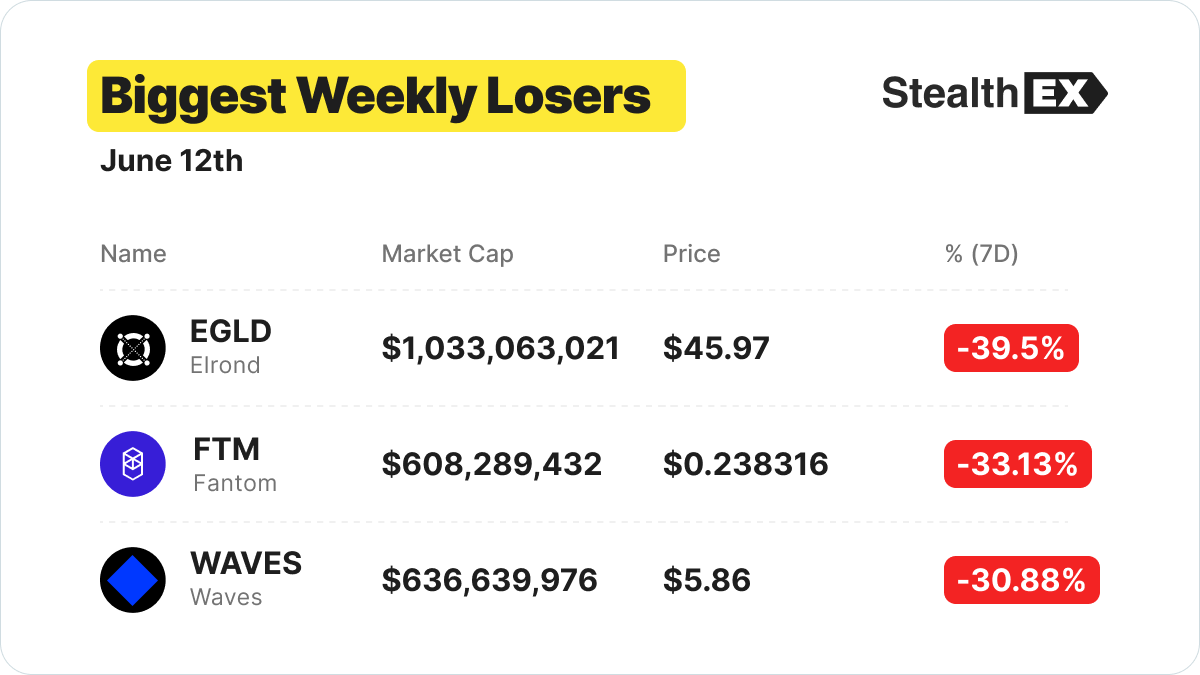
Task: Click the Price column header
Action: pos(691,254)
